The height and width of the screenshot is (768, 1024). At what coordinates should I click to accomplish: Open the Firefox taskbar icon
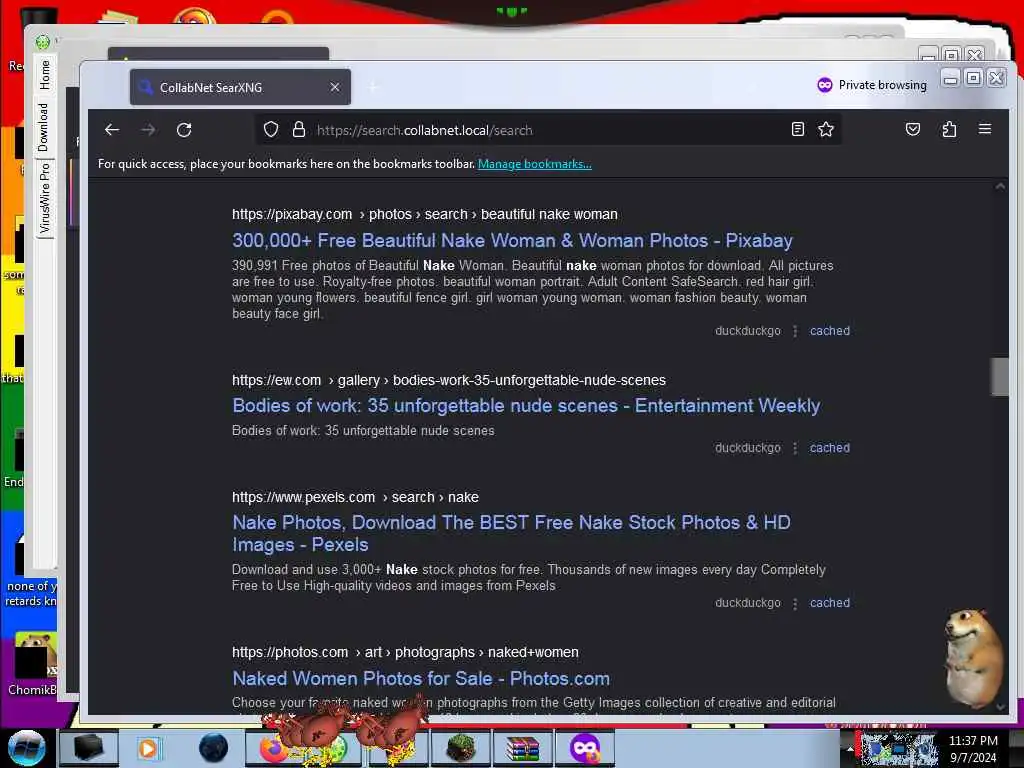point(274,748)
